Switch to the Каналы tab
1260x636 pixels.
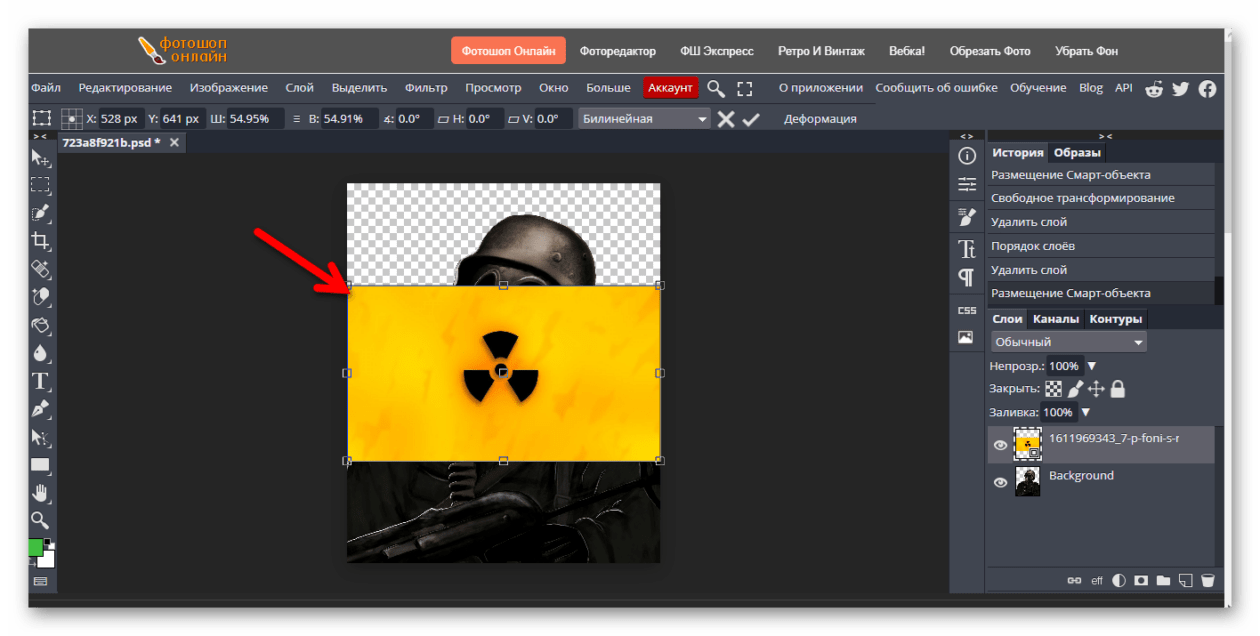(1056, 319)
